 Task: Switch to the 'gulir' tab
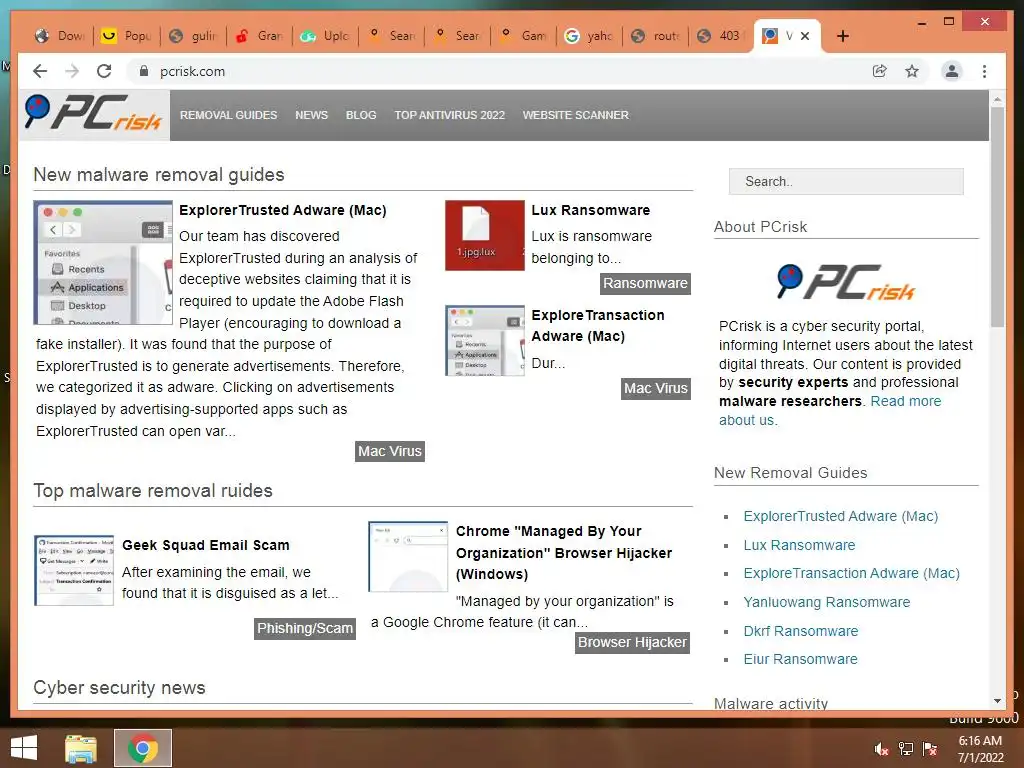(193, 36)
